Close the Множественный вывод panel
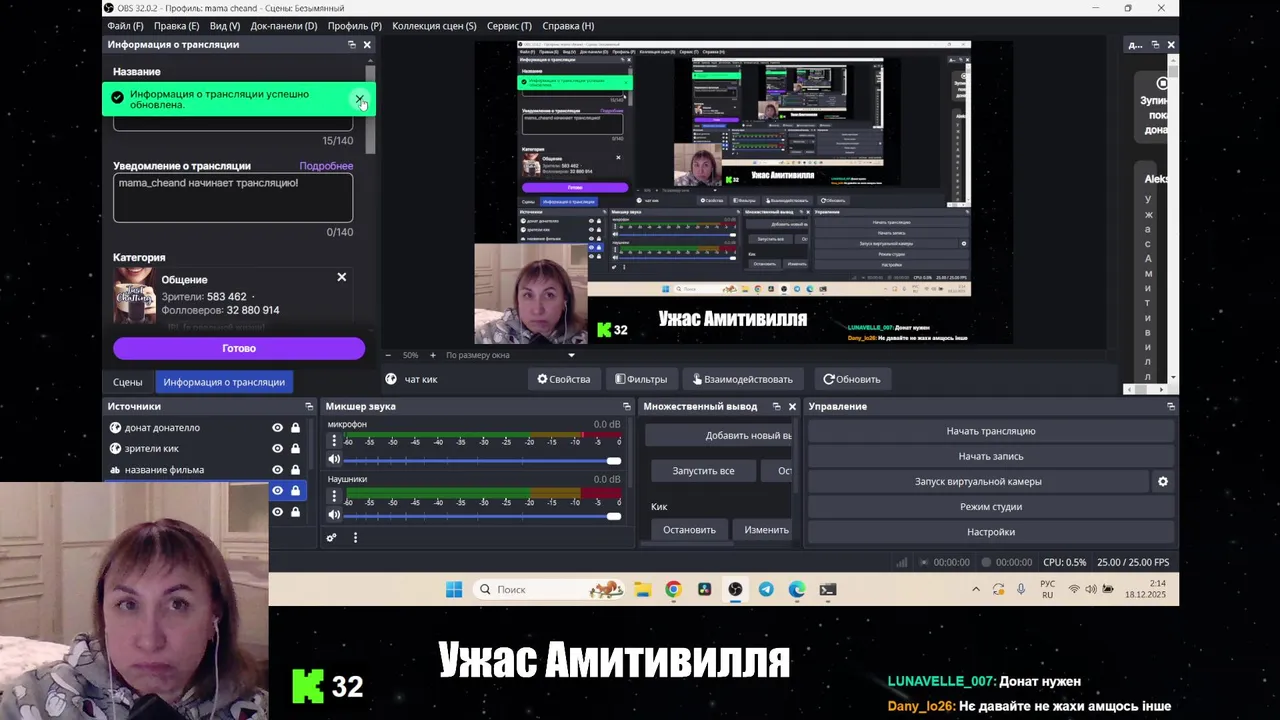The height and width of the screenshot is (720, 1280). (792, 406)
